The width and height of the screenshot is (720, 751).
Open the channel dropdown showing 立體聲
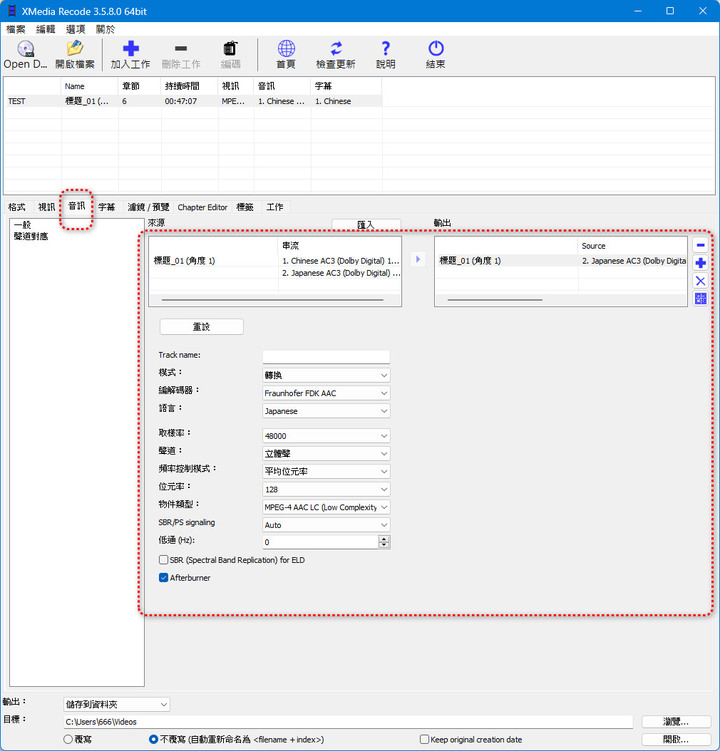pyautogui.click(x=326, y=453)
